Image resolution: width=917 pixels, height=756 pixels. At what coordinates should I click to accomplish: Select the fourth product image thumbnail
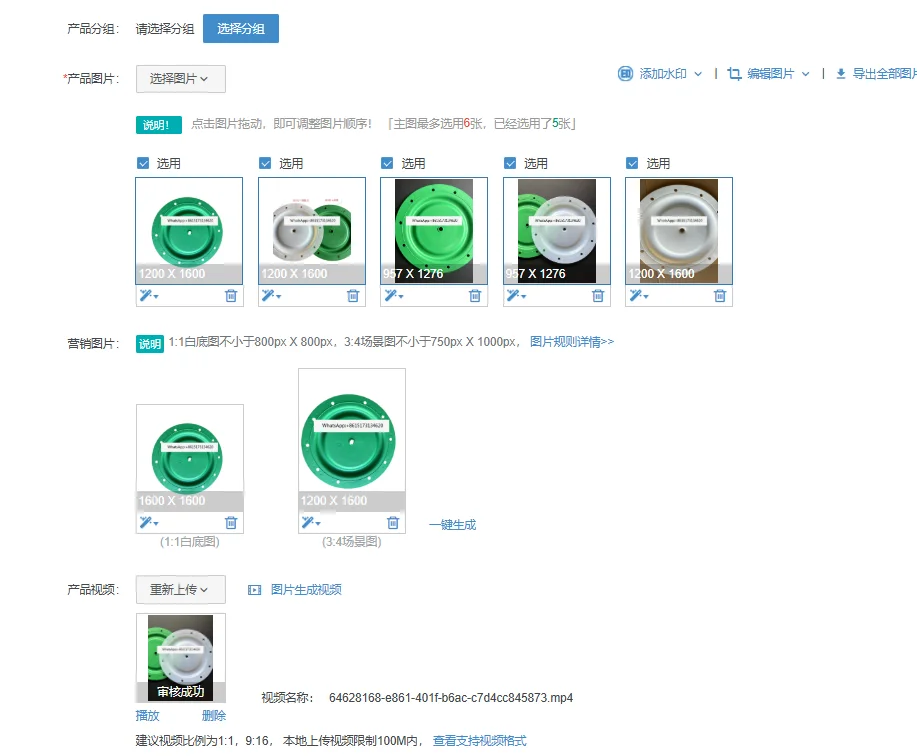click(x=557, y=230)
